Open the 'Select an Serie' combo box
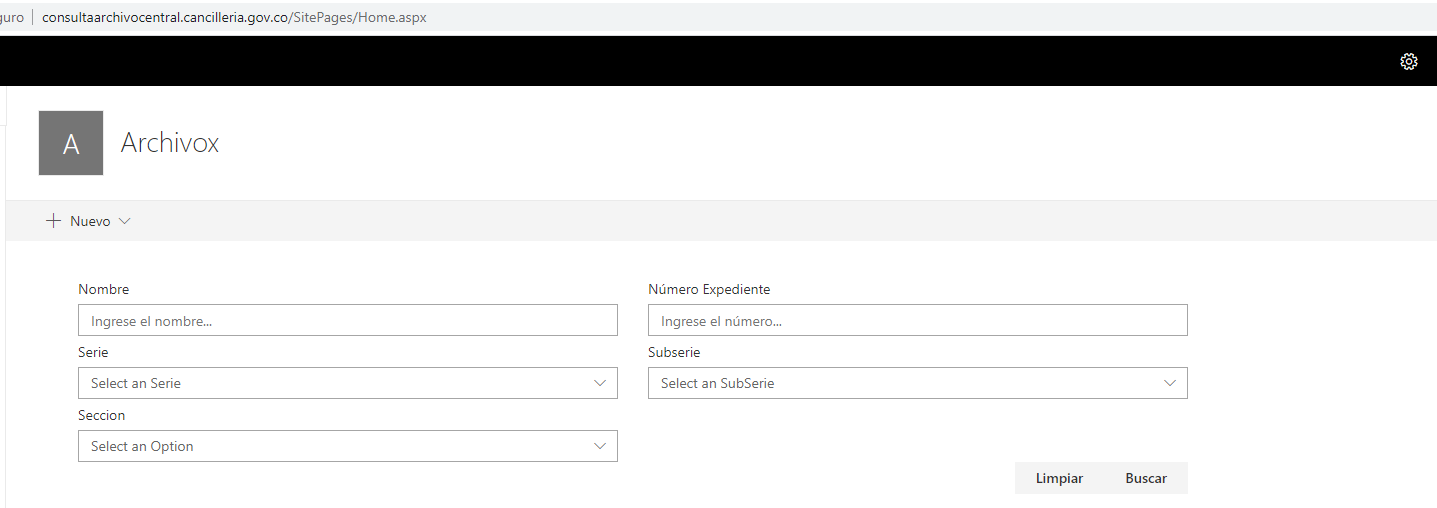 click(330, 383)
